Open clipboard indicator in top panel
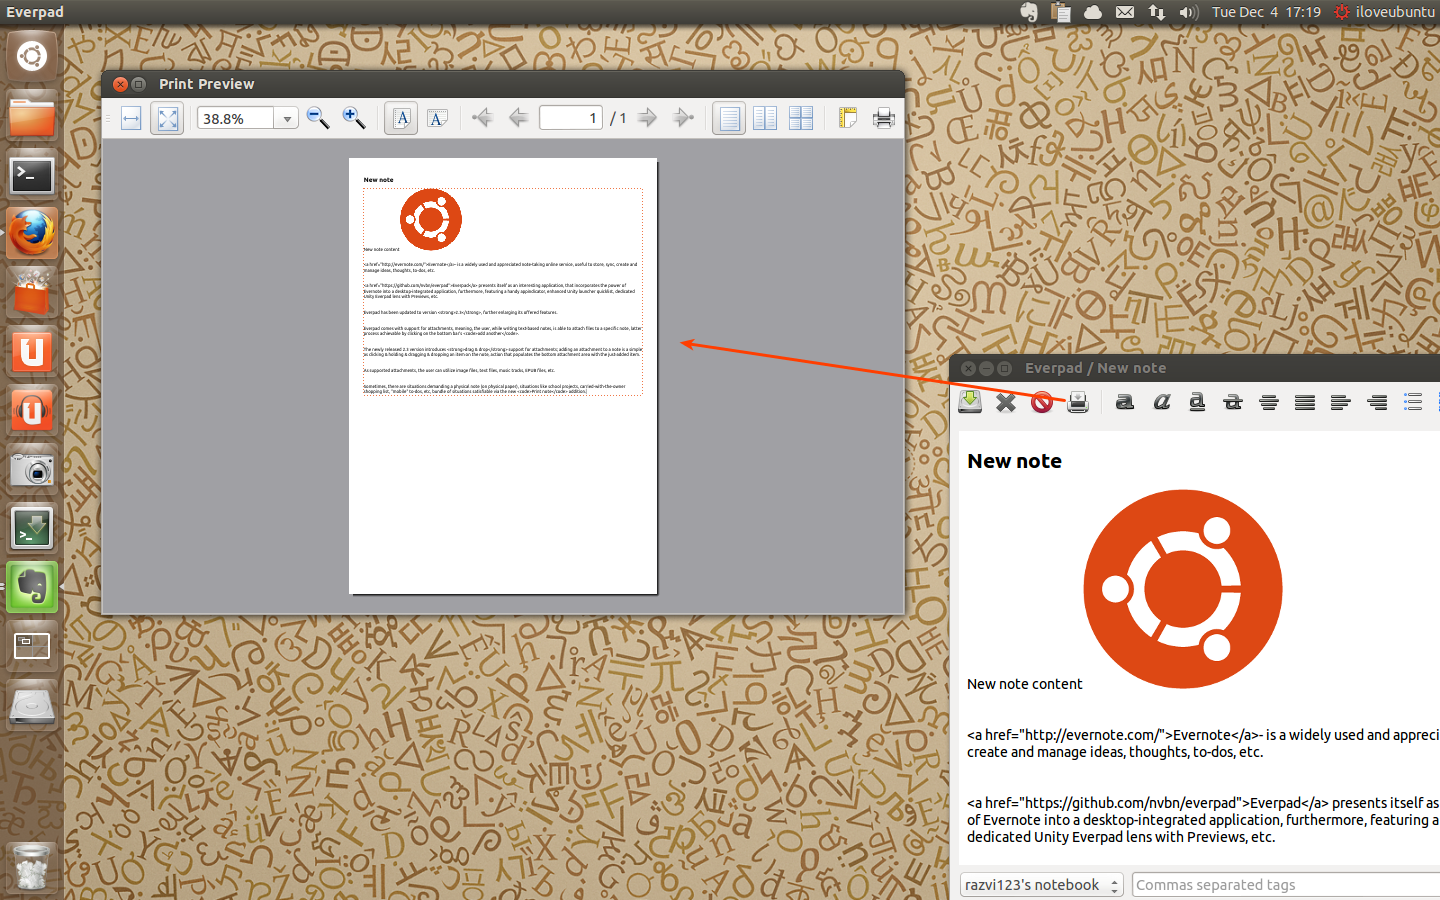Viewport: 1440px width, 900px height. click(x=1061, y=12)
